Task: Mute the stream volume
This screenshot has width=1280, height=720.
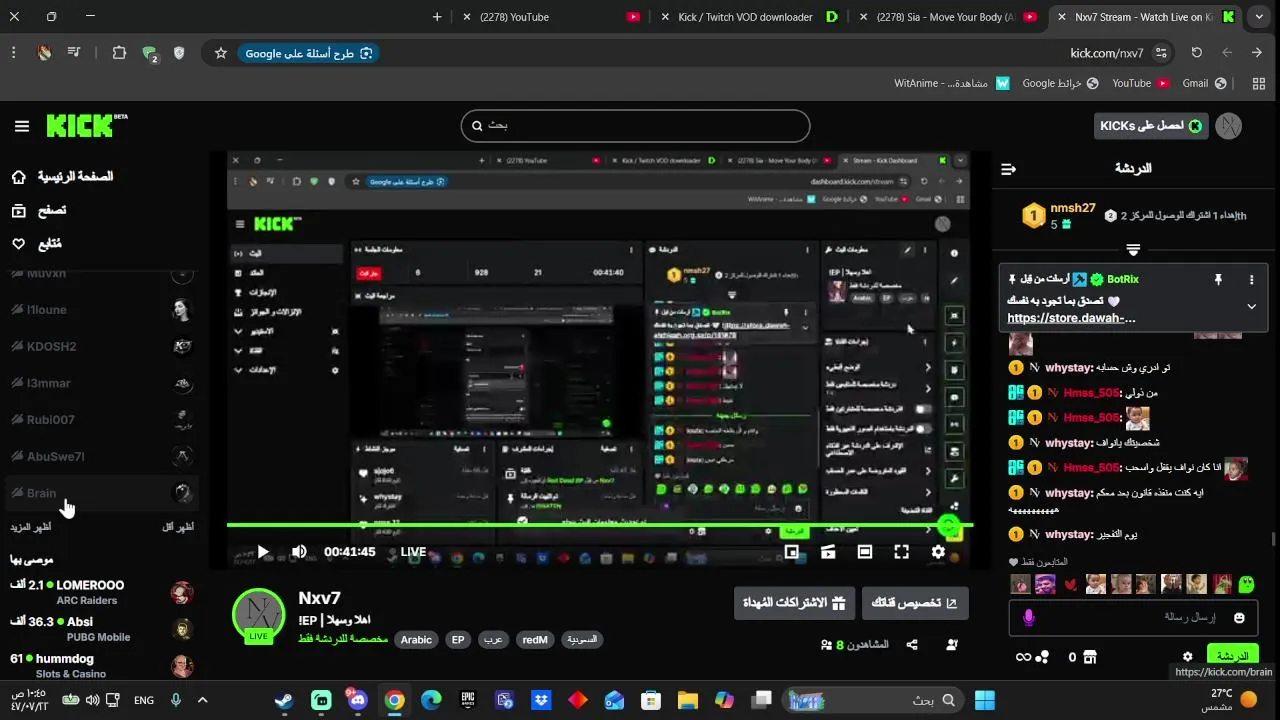Action: pos(299,552)
